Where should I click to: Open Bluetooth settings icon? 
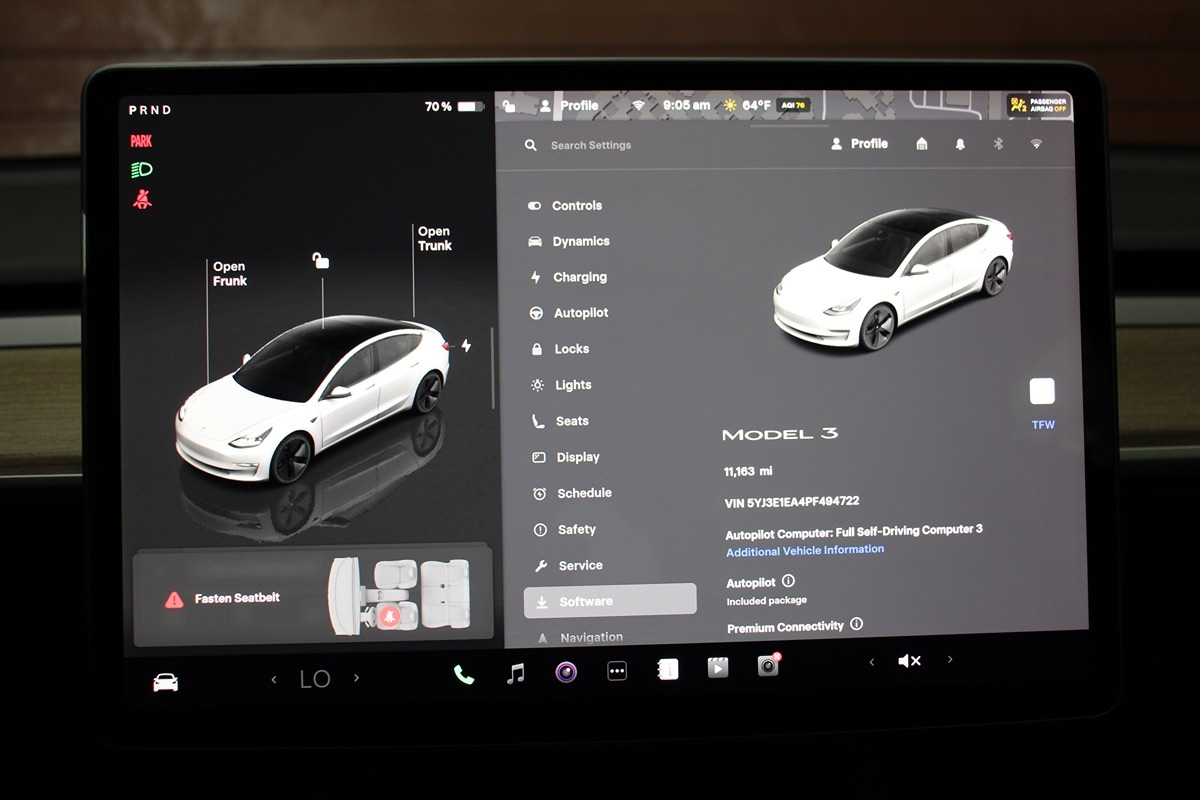[997, 144]
